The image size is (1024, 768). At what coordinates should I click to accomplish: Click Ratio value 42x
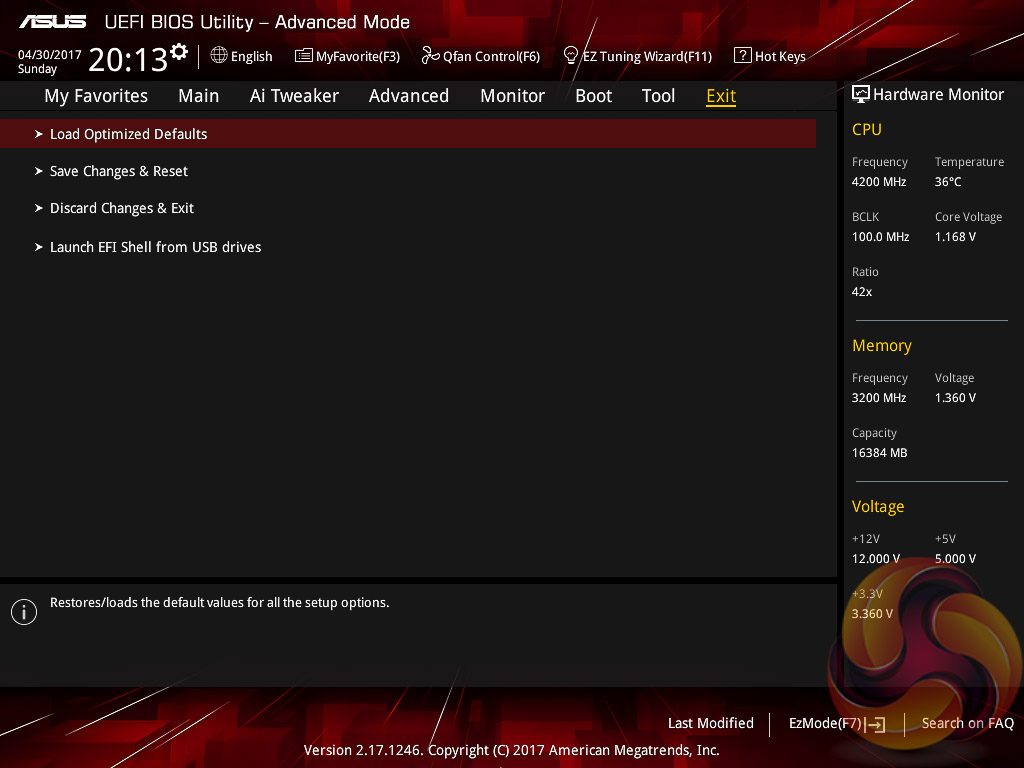(x=862, y=292)
